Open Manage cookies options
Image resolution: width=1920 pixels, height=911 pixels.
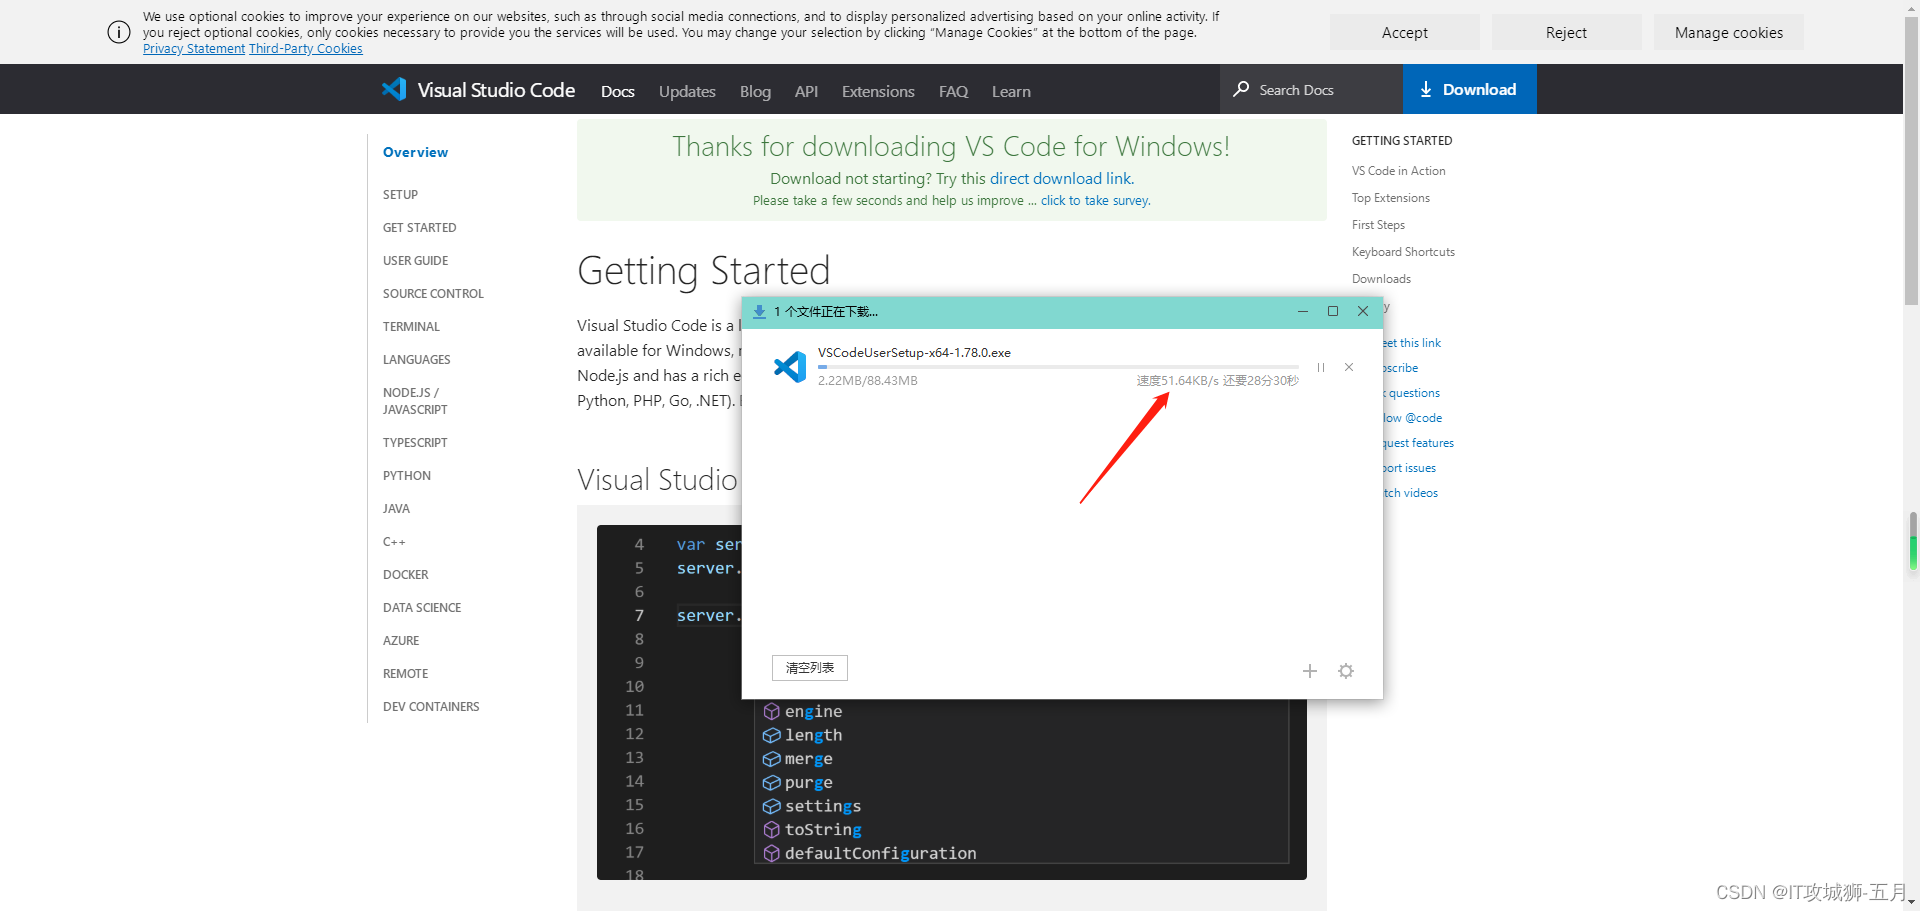tap(1728, 32)
